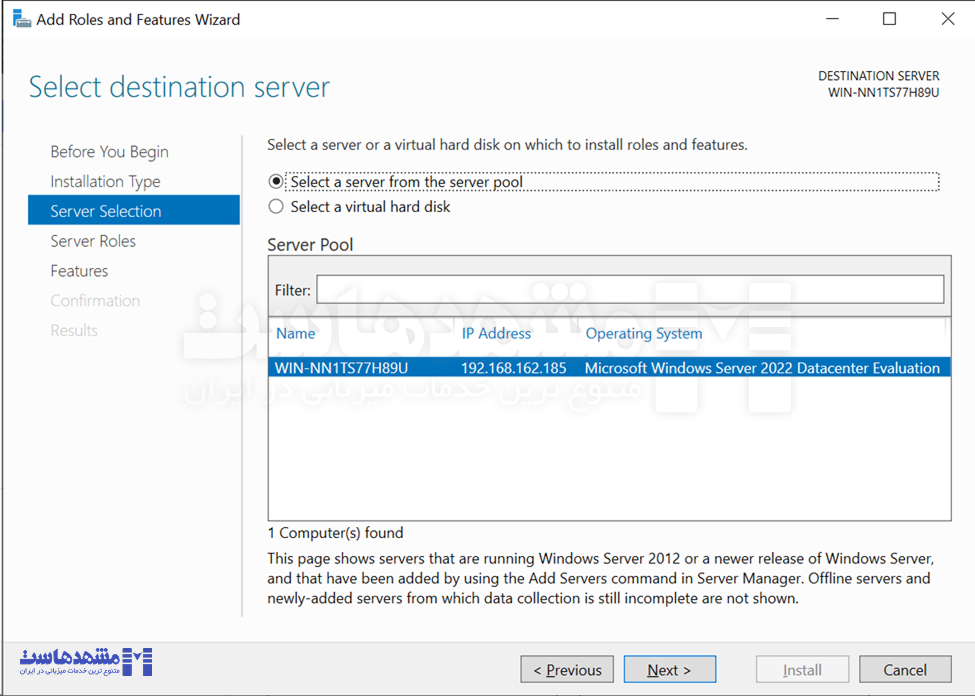Open the Installation Type step
This screenshot has width=975, height=696.
pos(105,182)
